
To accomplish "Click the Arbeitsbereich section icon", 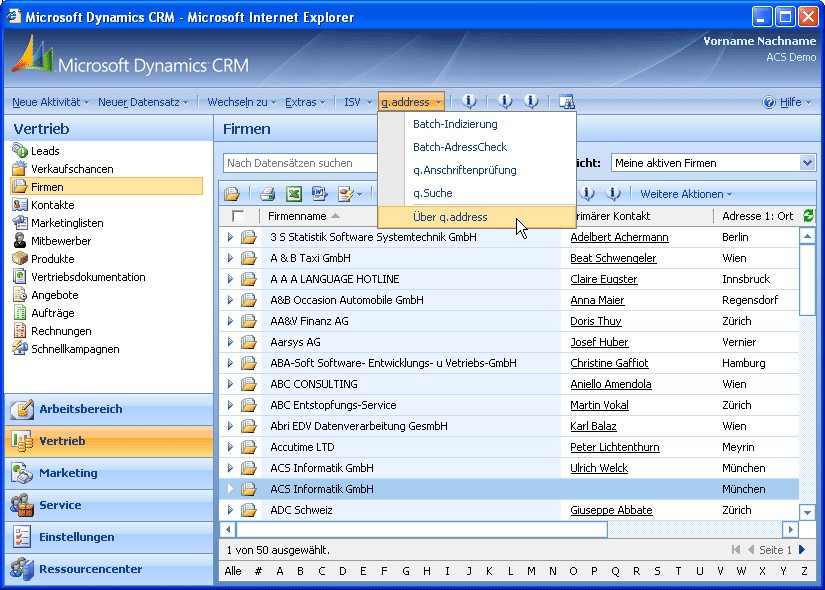I will pyautogui.click(x=22, y=409).
